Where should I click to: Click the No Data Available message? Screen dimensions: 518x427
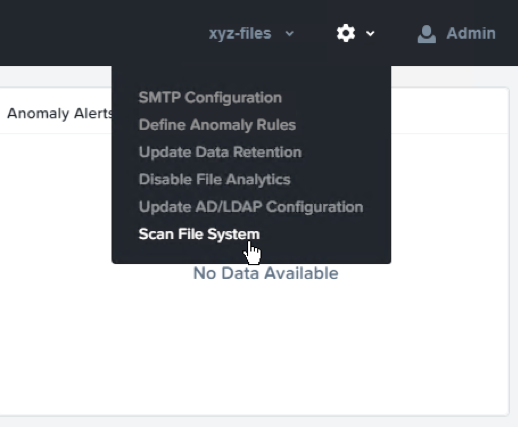tap(266, 273)
